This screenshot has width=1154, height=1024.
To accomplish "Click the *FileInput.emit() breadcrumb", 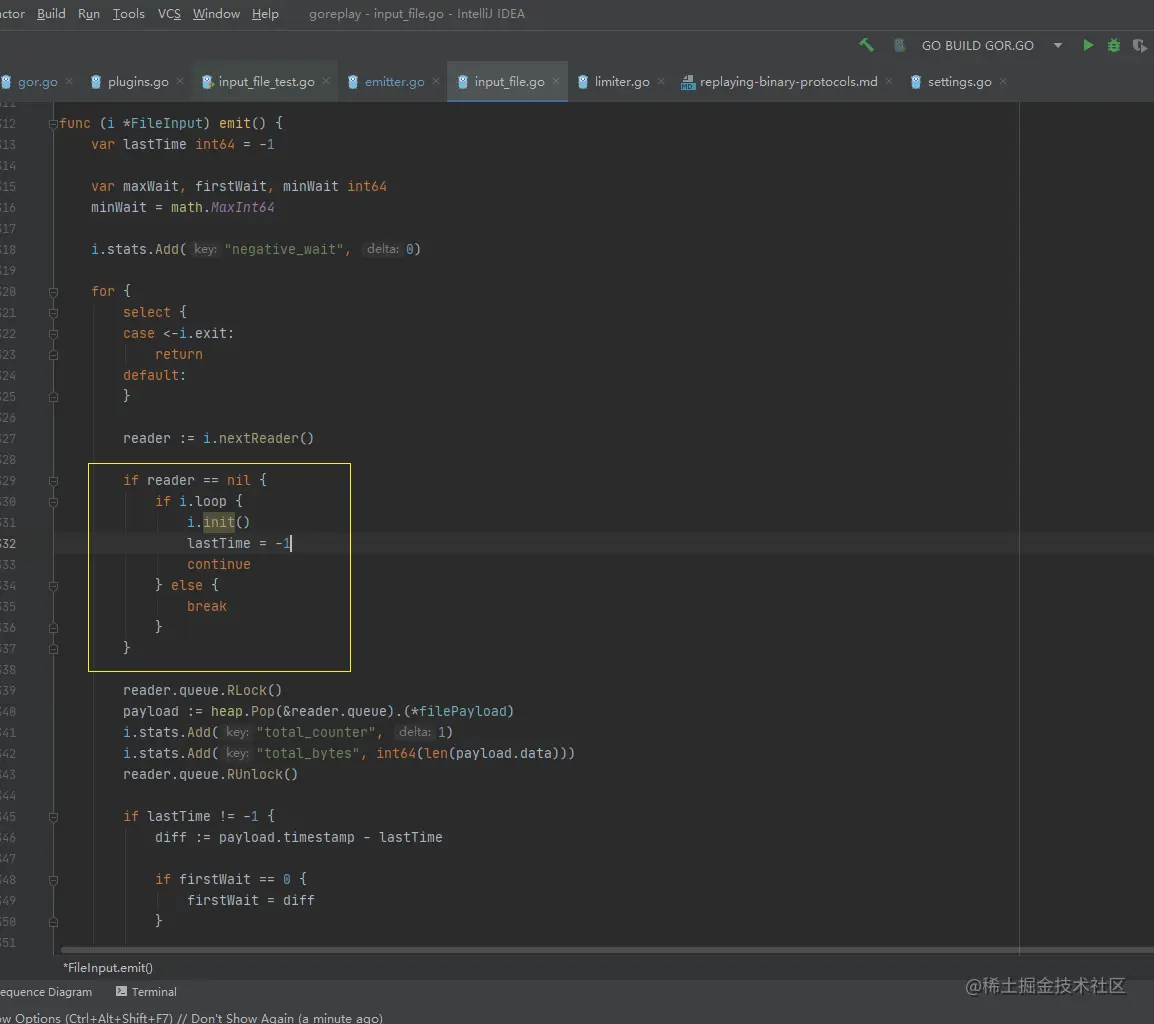I will click(108, 968).
